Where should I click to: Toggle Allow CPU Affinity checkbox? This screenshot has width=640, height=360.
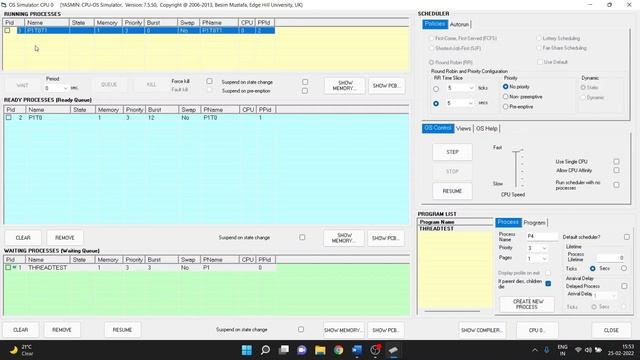pos(616,170)
